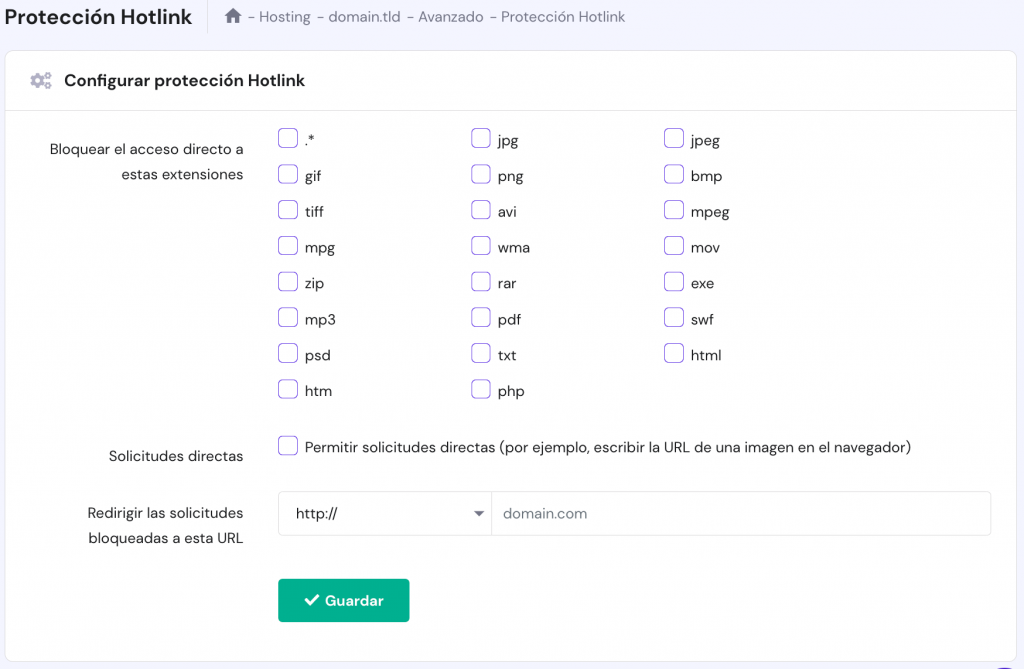Image resolution: width=1024 pixels, height=669 pixels.
Task: Check the jpg extension
Action: (481, 138)
